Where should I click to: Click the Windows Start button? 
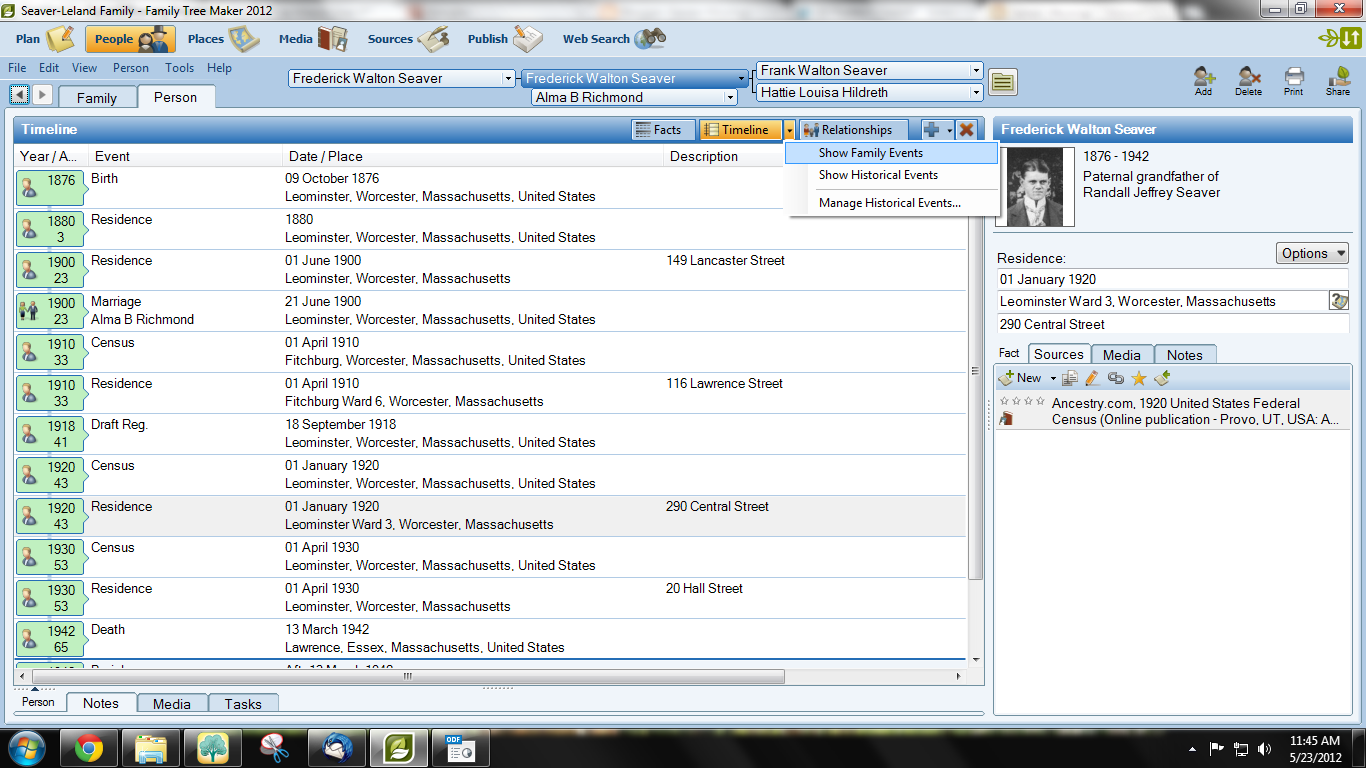coord(27,748)
